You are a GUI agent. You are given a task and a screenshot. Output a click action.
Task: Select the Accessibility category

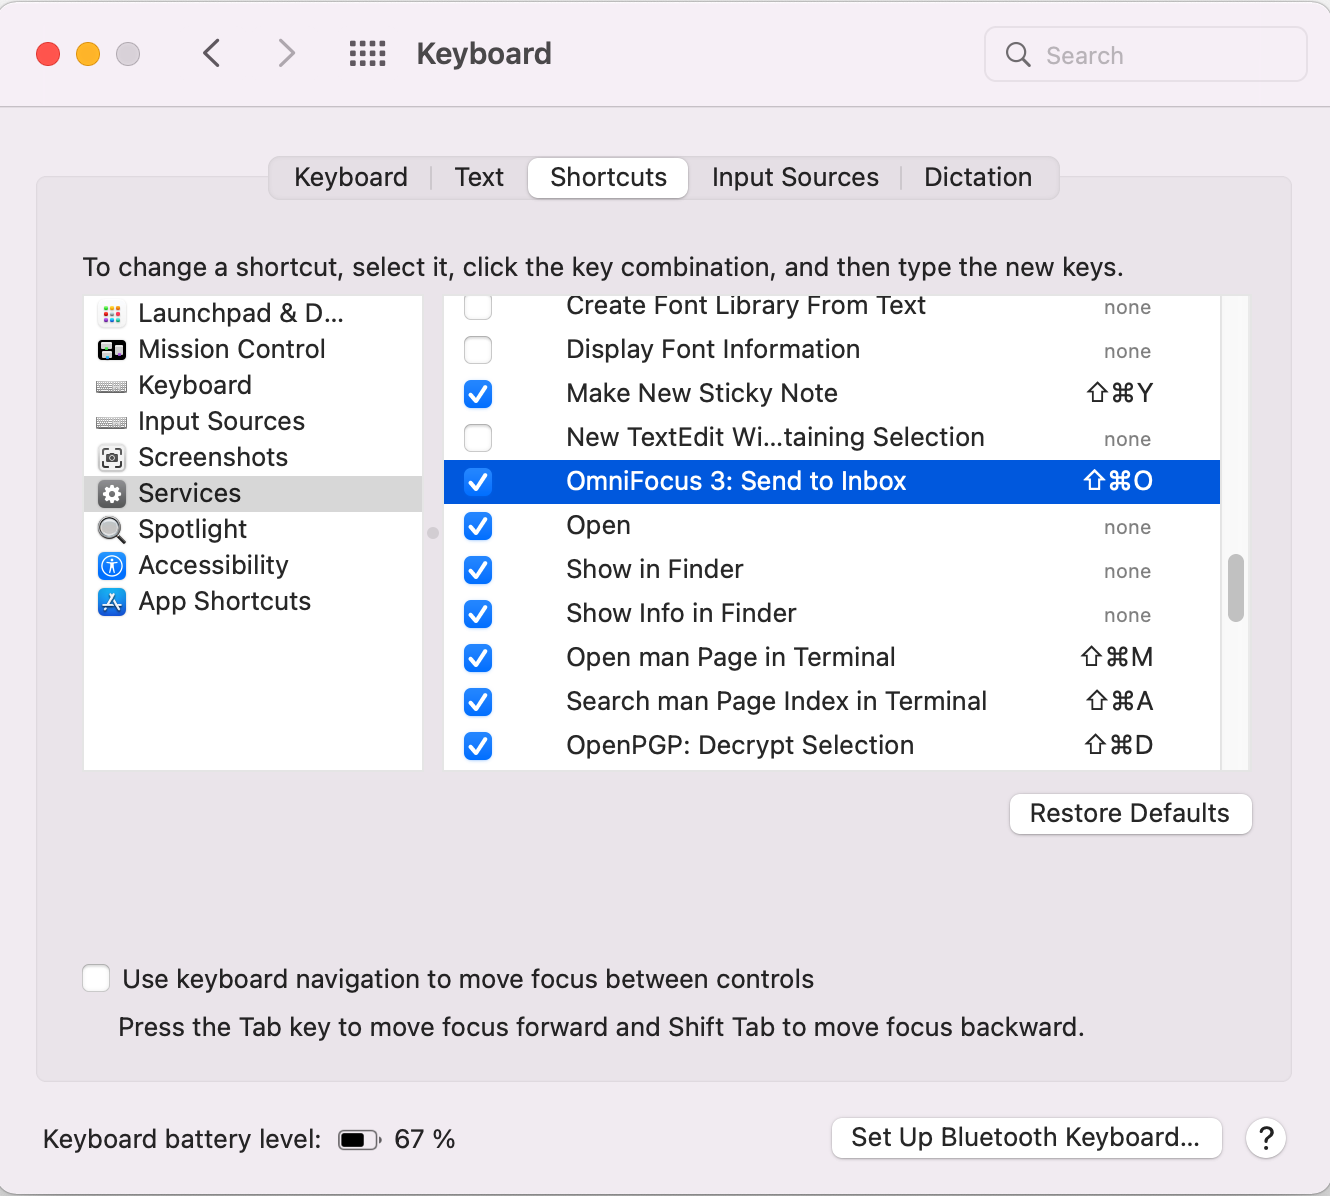253,566
